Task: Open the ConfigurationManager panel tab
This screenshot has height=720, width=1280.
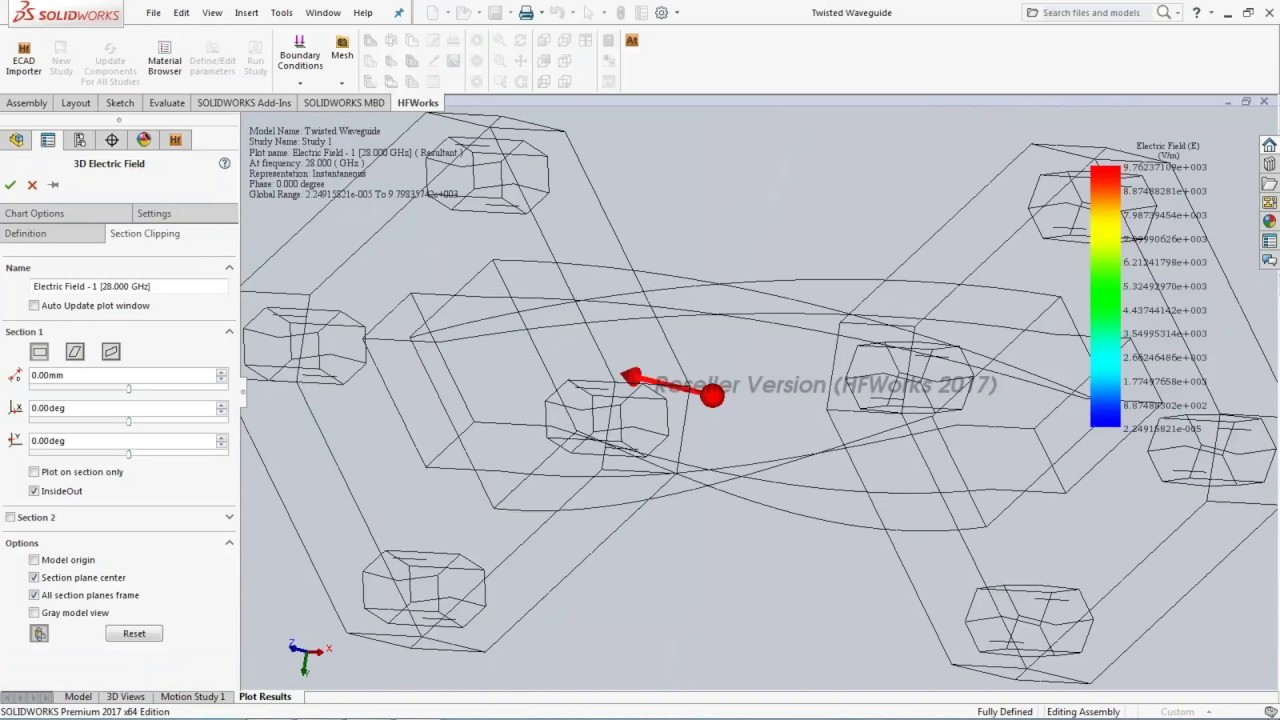Action: click(80, 140)
